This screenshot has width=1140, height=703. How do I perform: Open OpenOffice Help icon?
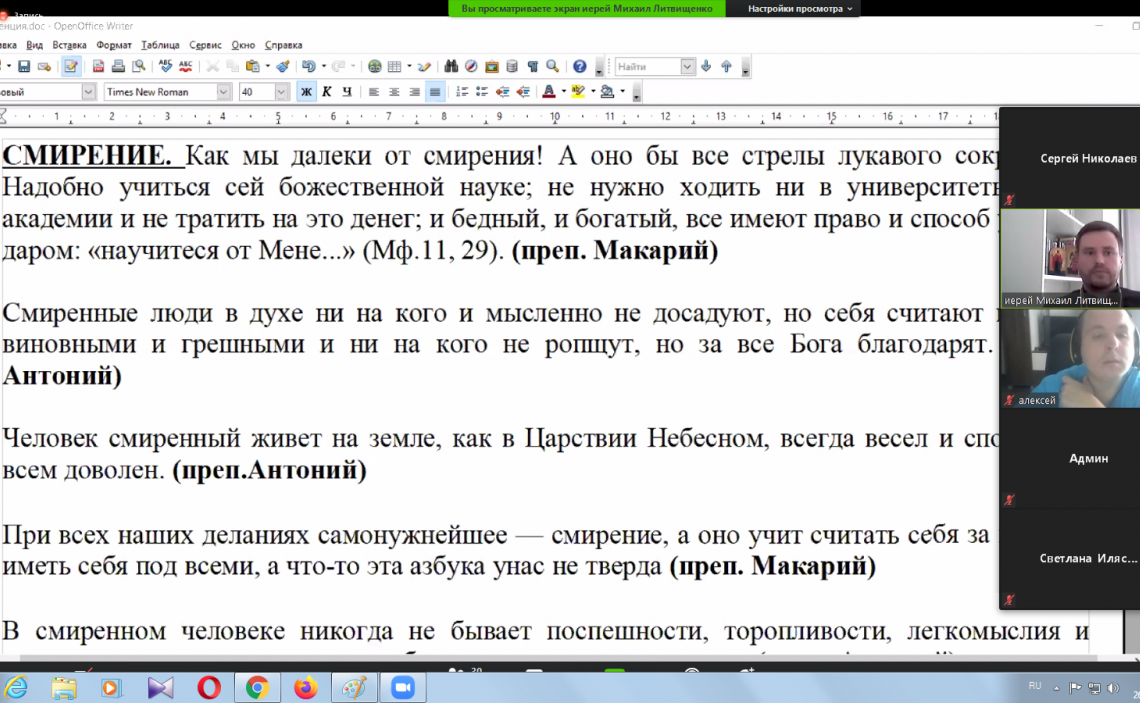579,67
